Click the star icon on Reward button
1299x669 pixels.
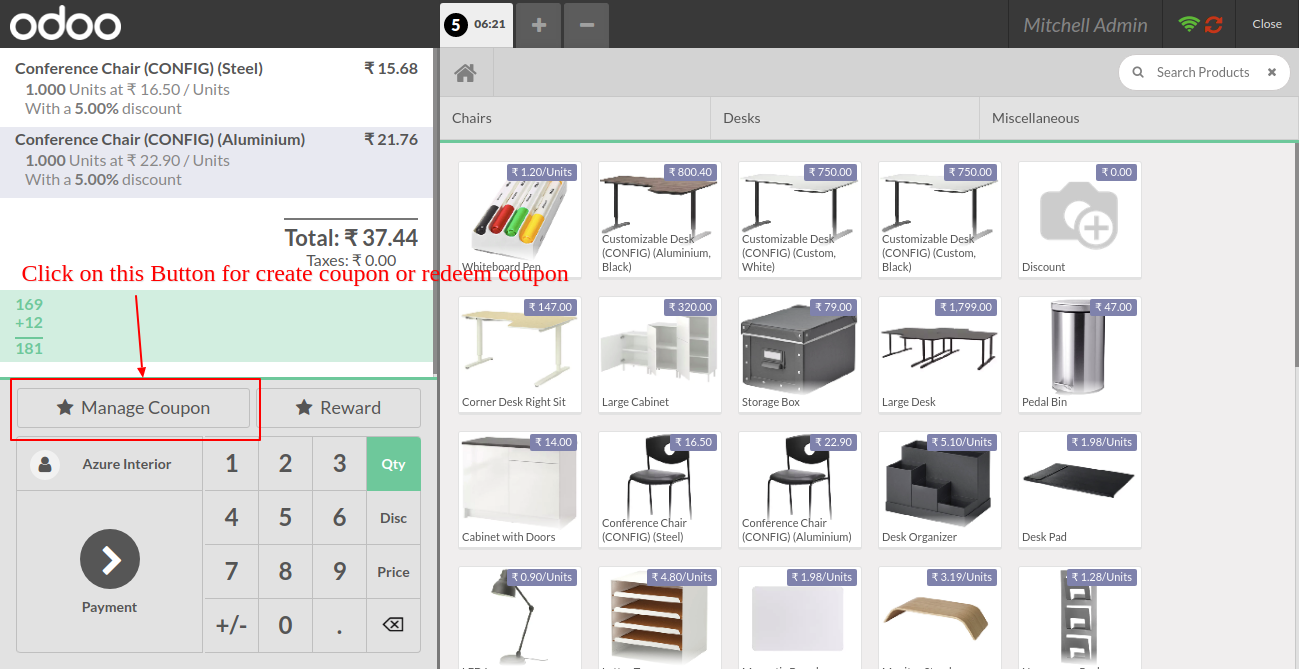(304, 408)
